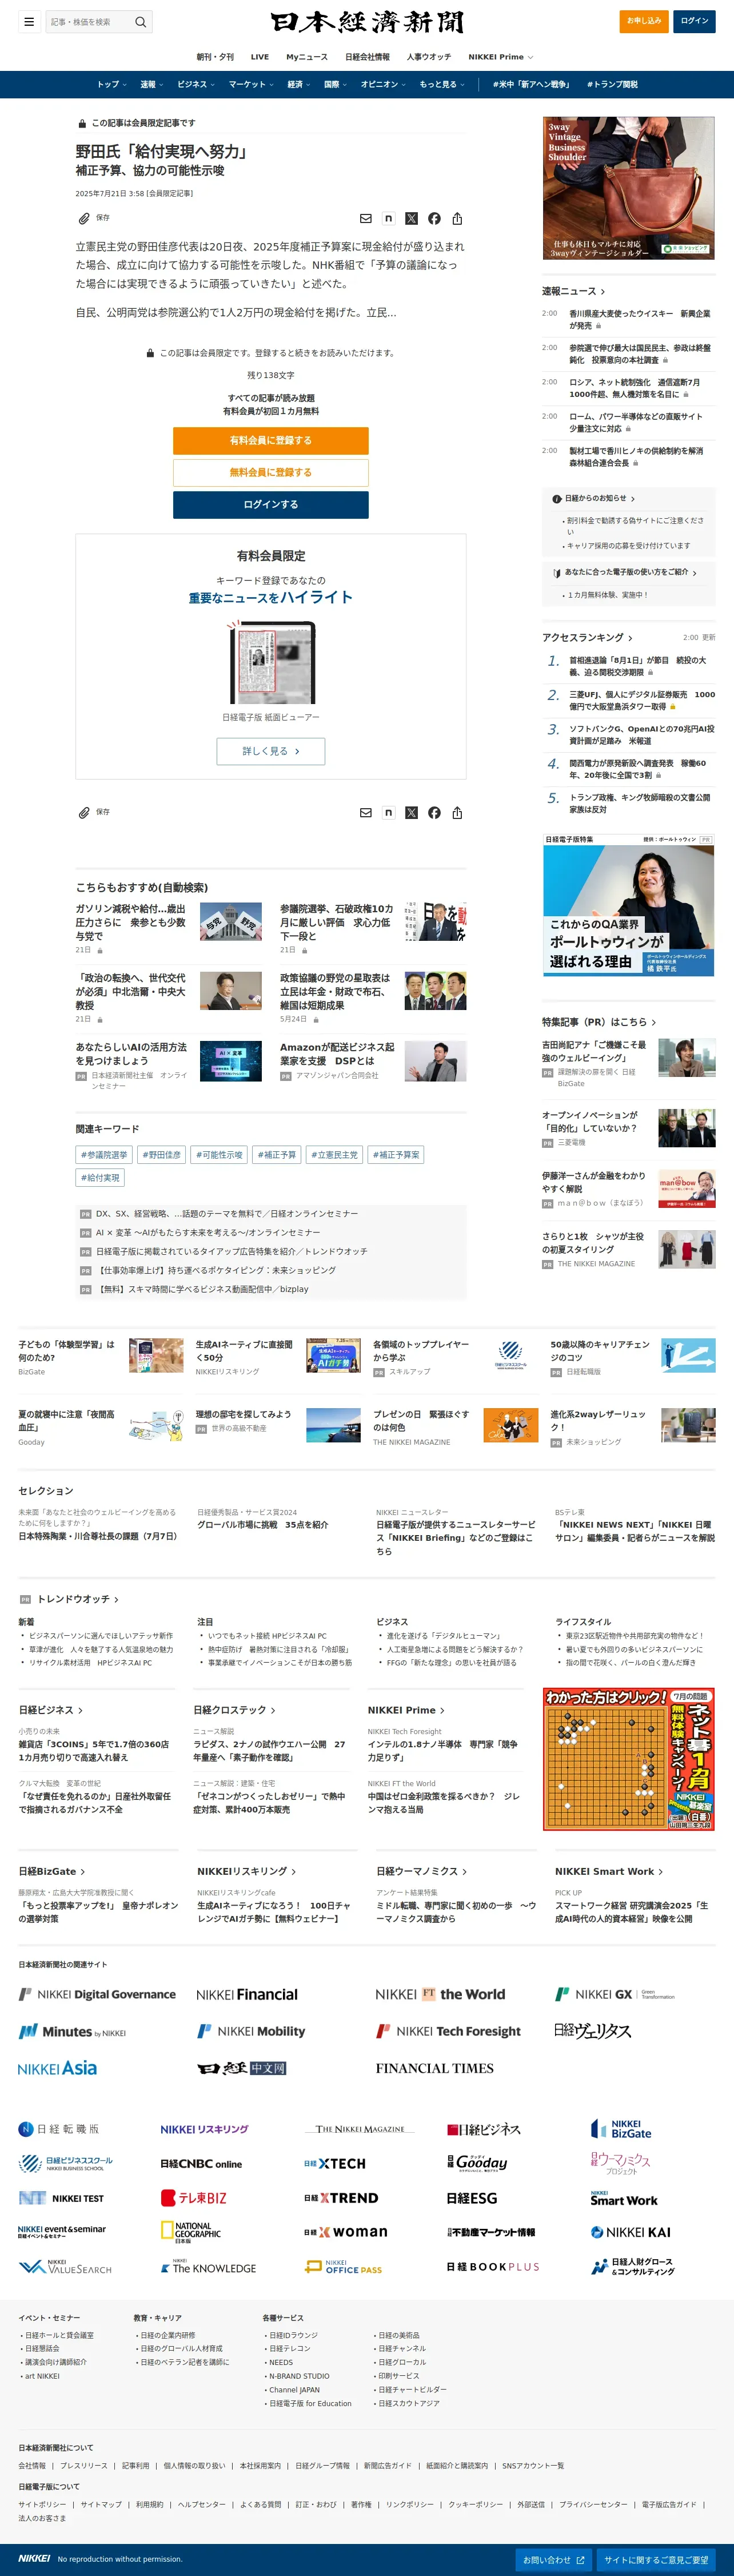Click the magnifying glass search icon
734x2576 pixels.
point(141,21)
